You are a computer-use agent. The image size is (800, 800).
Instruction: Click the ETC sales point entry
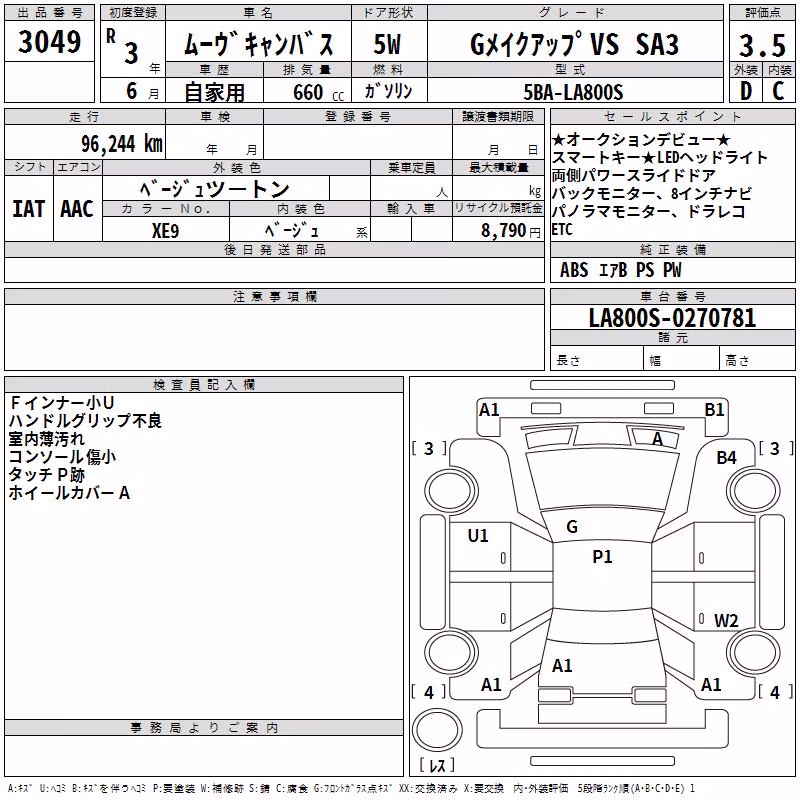click(x=562, y=230)
